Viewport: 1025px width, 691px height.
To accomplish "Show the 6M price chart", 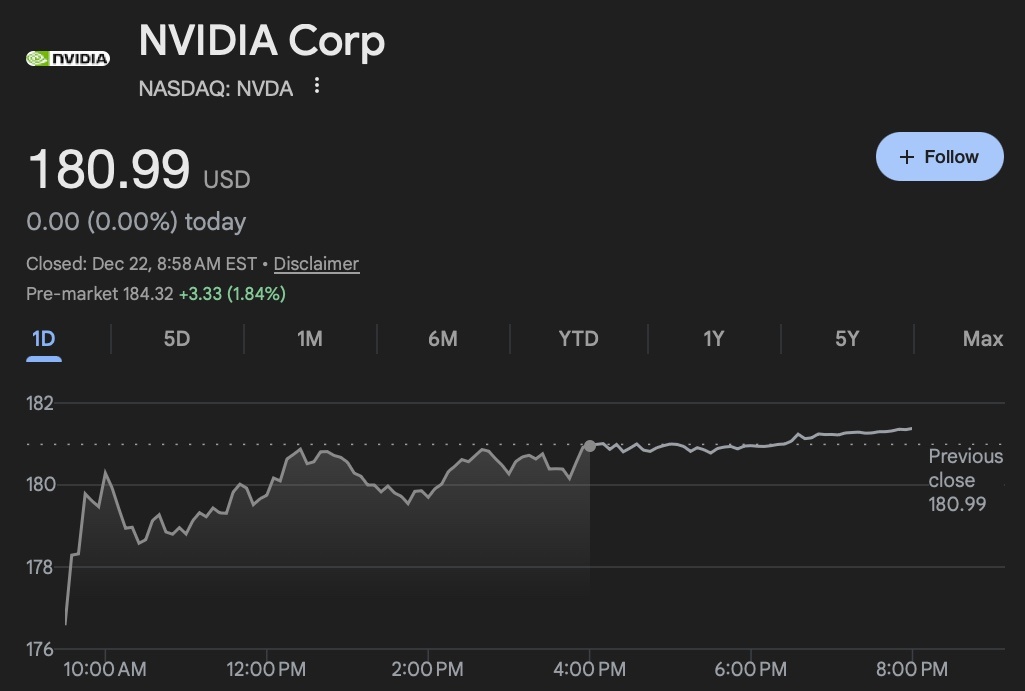I will tap(443, 339).
